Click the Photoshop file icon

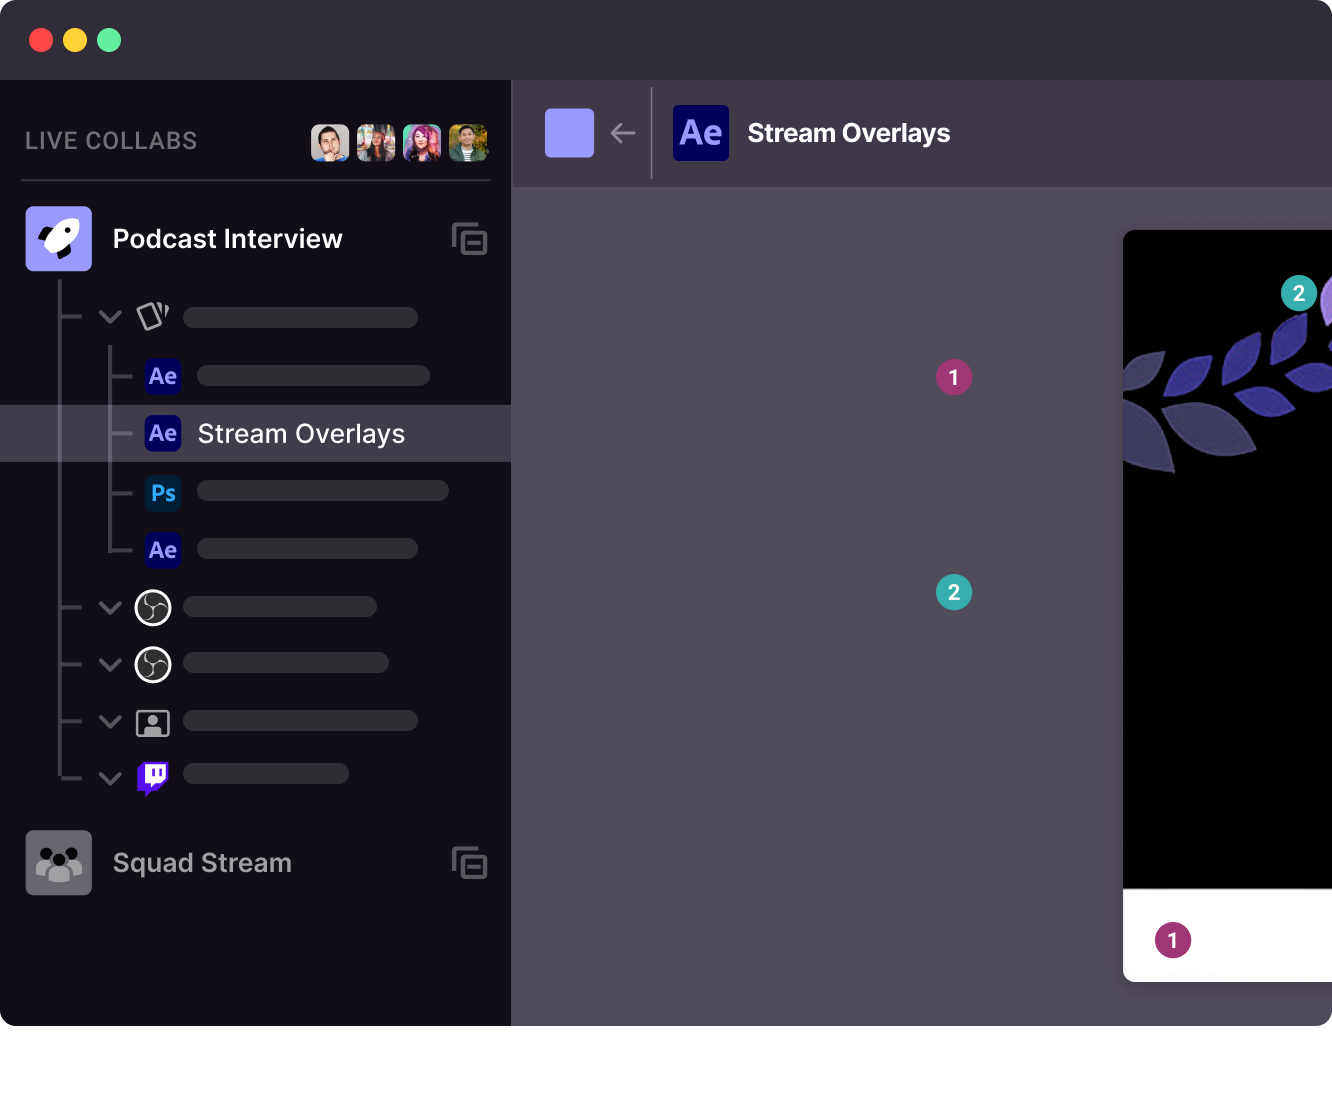[163, 493]
